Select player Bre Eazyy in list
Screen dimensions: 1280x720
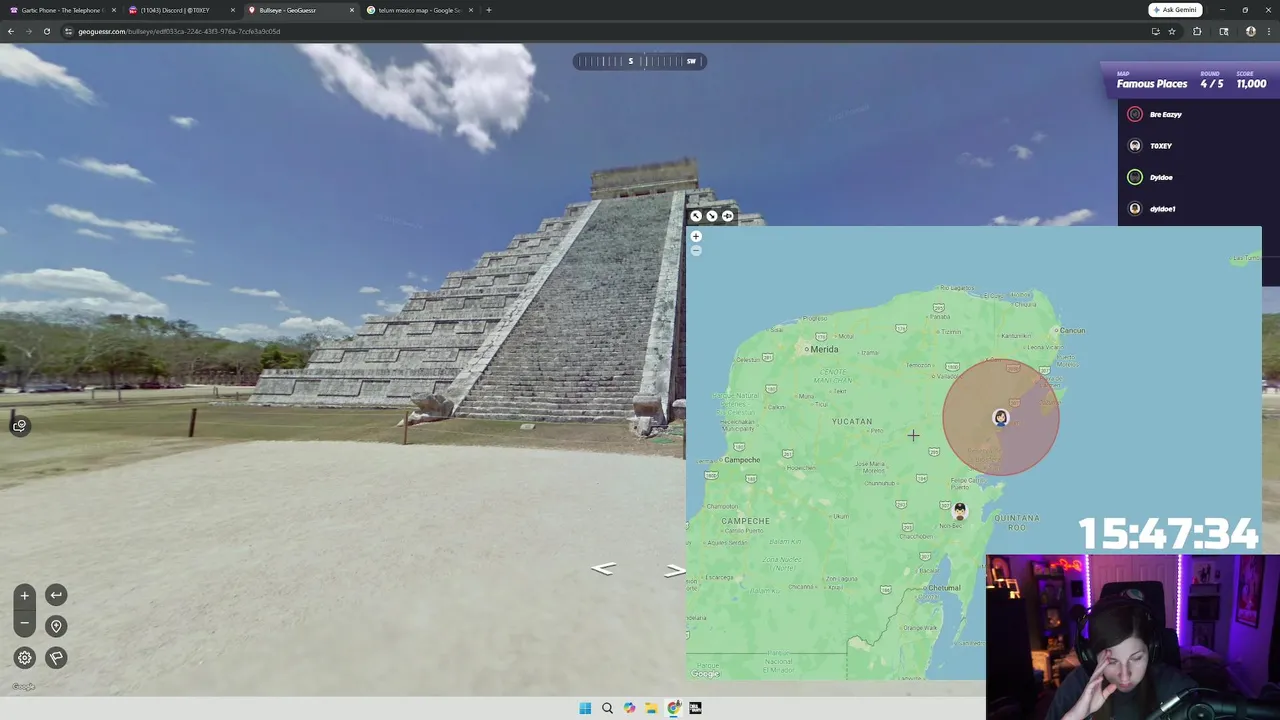(1165, 114)
